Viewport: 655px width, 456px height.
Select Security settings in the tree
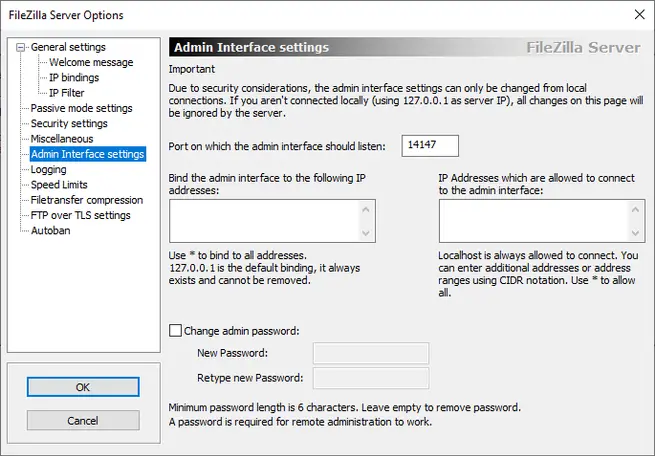(x=69, y=123)
